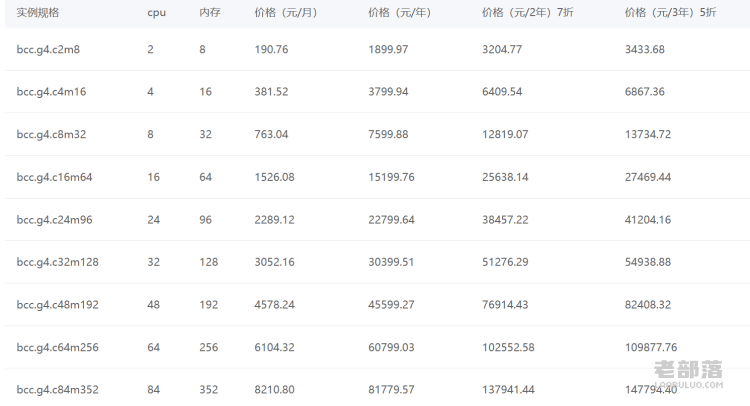Click the yearly price 15199.76
Screen dimensions: 750x406
point(391,177)
